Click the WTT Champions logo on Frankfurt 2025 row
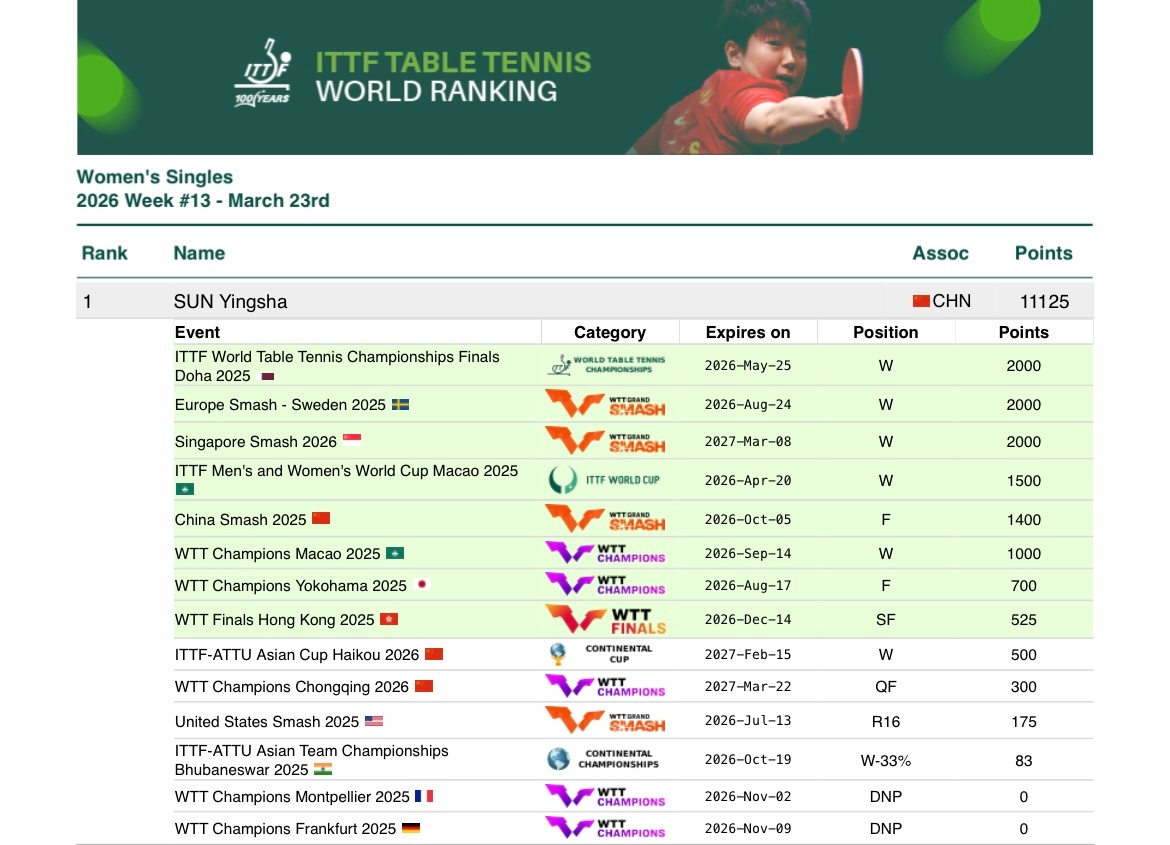The image size is (1170, 845). pos(605,827)
